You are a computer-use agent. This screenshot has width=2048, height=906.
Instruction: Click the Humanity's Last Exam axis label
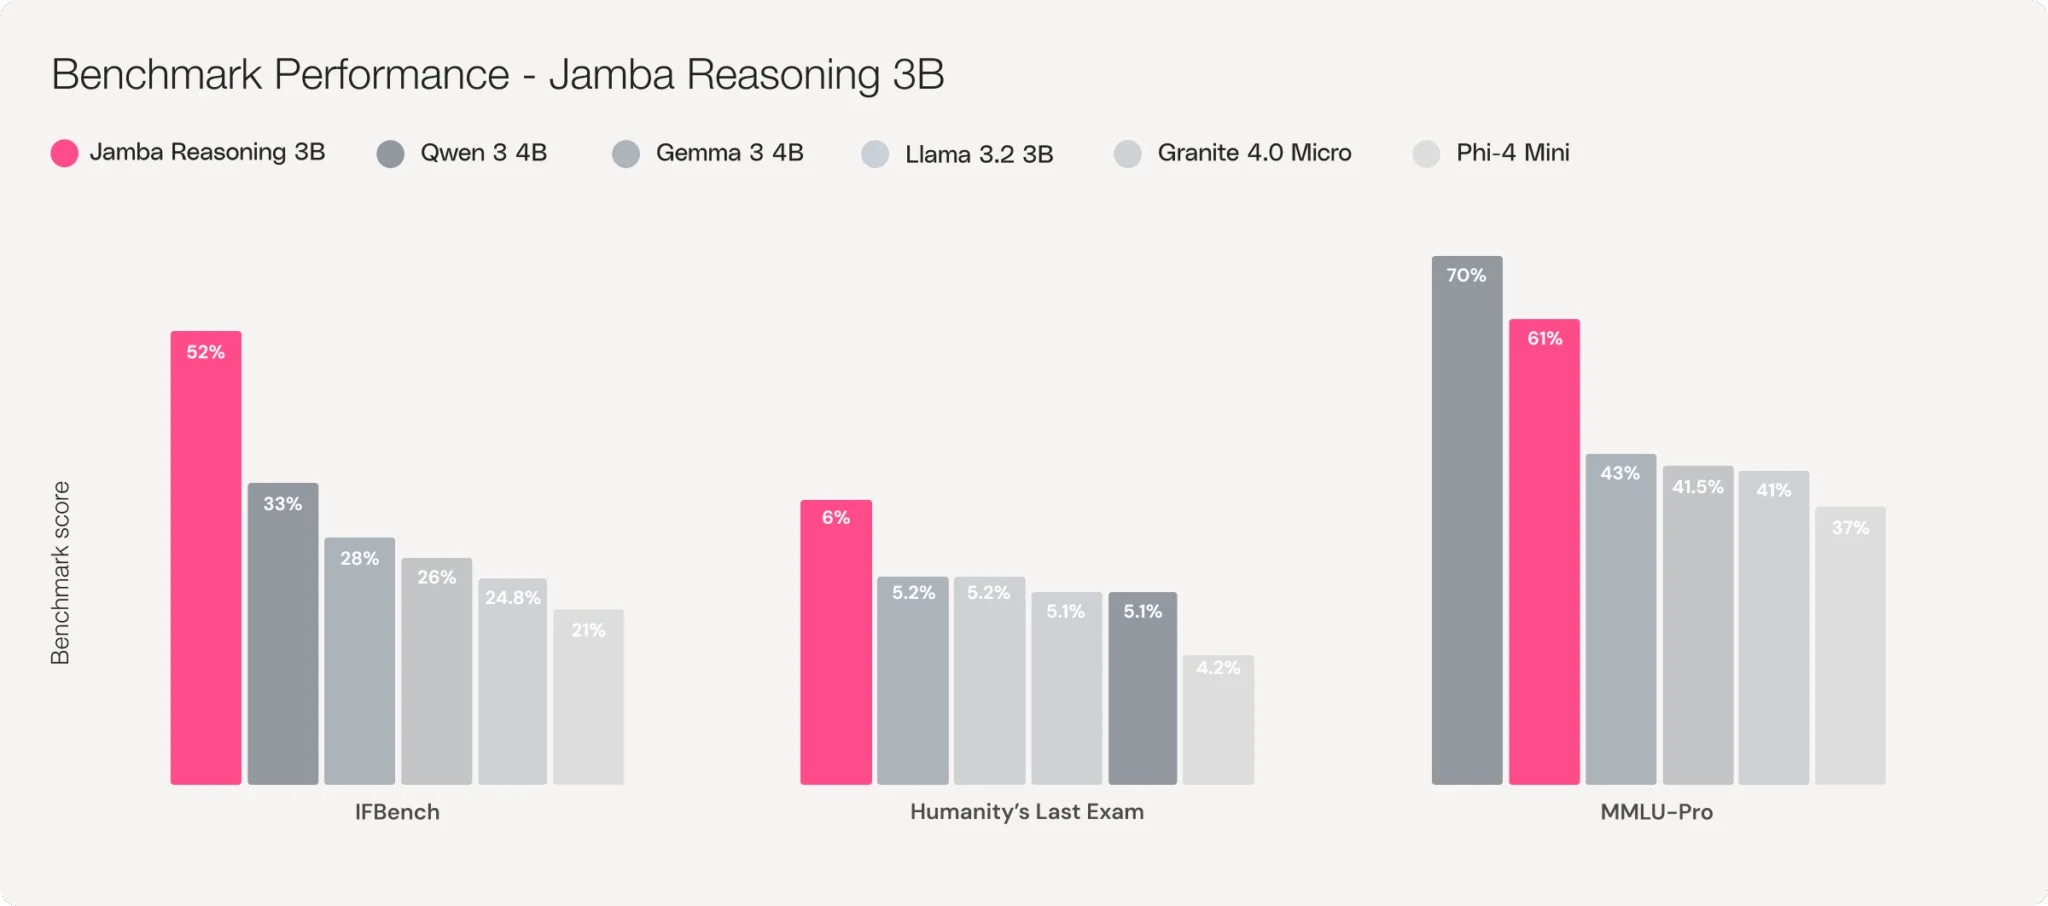(x=1027, y=812)
